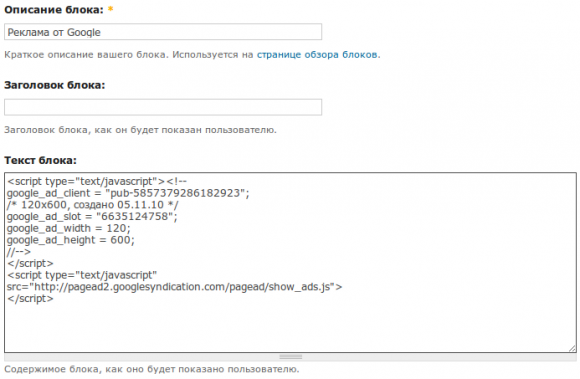
Task: Place cursor on the google_ad_client line
Action: [x=128, y=193]
